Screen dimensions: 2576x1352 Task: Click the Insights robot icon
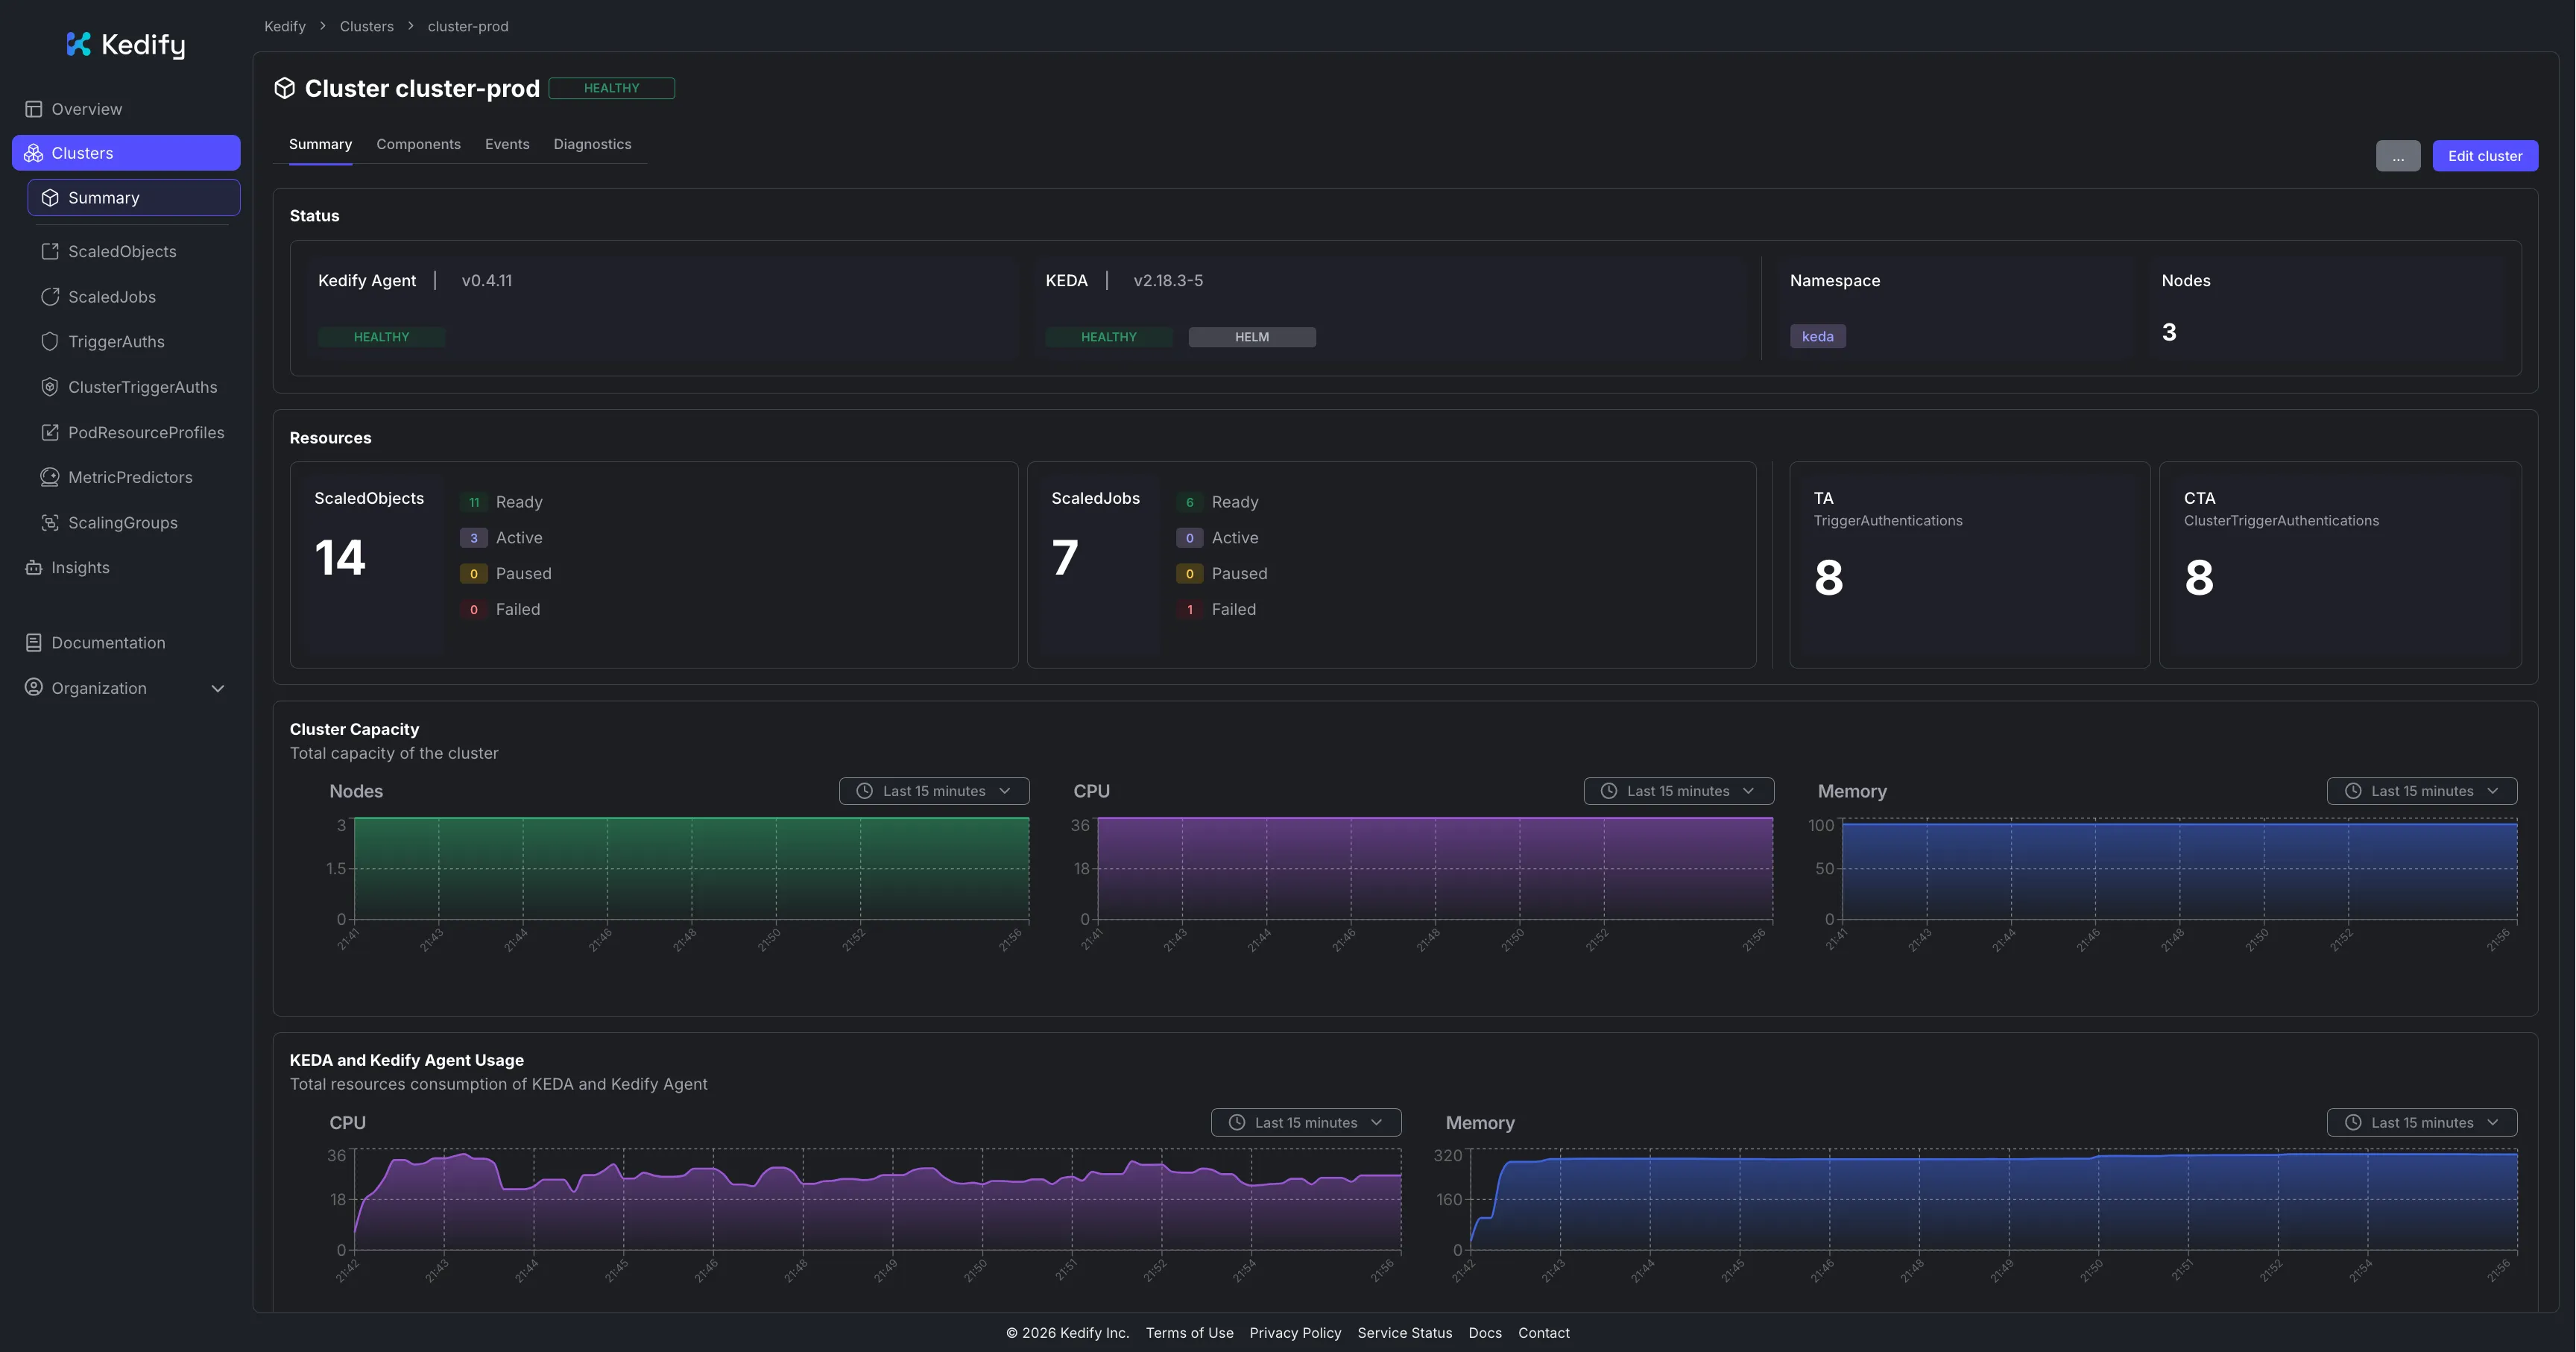(34, 567)
